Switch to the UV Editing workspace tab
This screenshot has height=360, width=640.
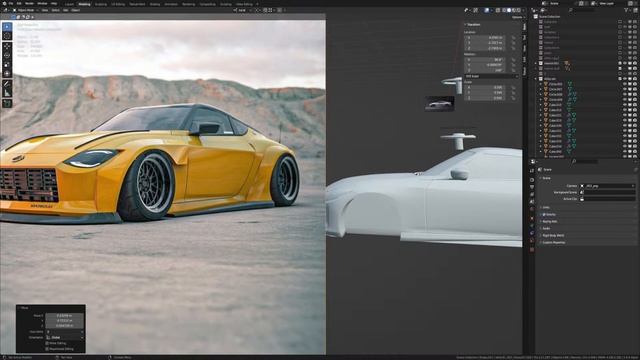point(118,4)
